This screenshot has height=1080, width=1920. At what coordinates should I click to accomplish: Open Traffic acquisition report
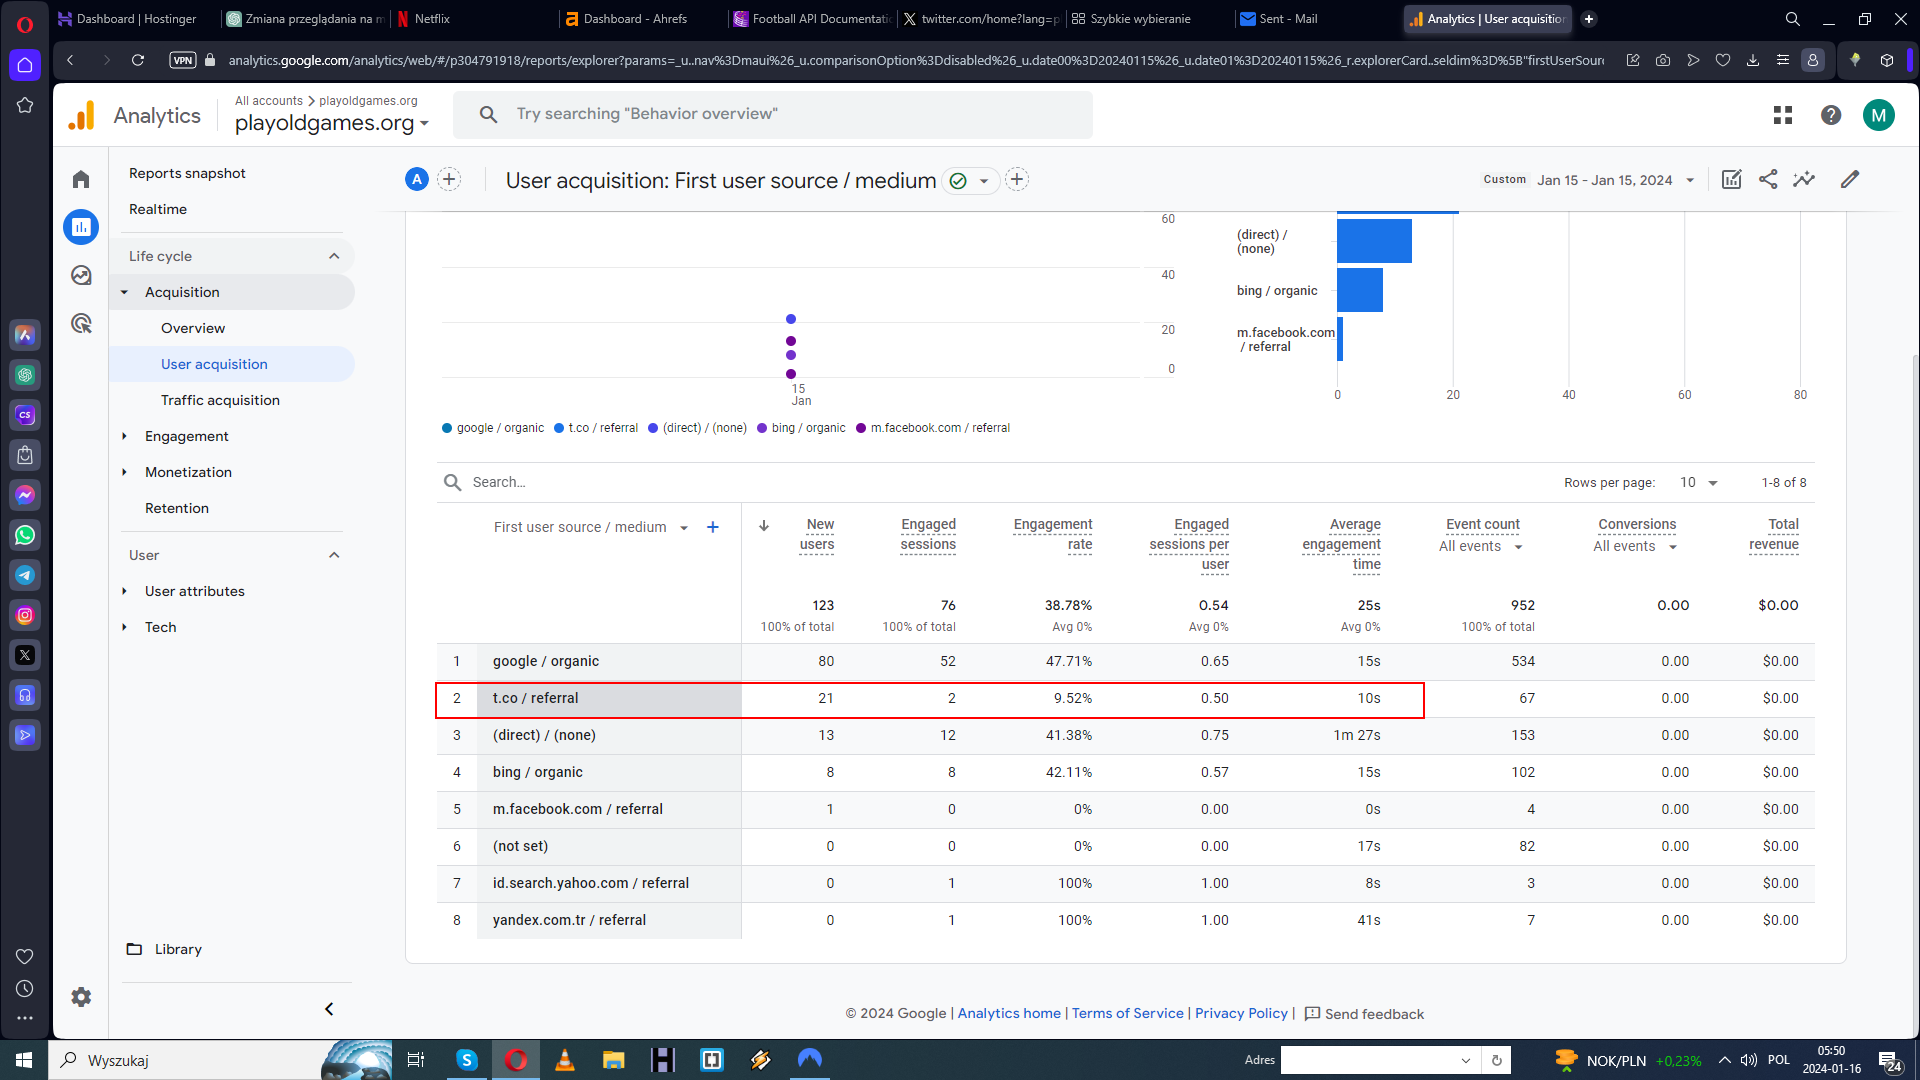click(220, 400)
